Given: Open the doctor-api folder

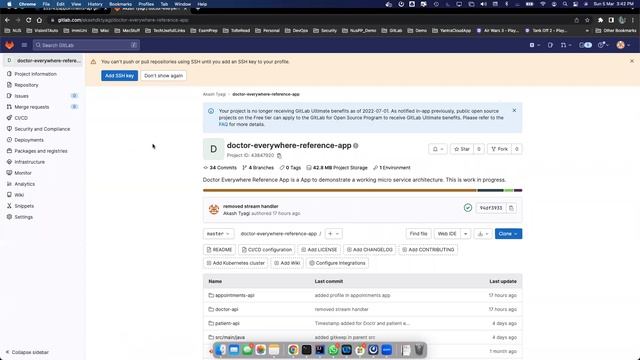Looking at the screenshot, I should tap(227, 309).
